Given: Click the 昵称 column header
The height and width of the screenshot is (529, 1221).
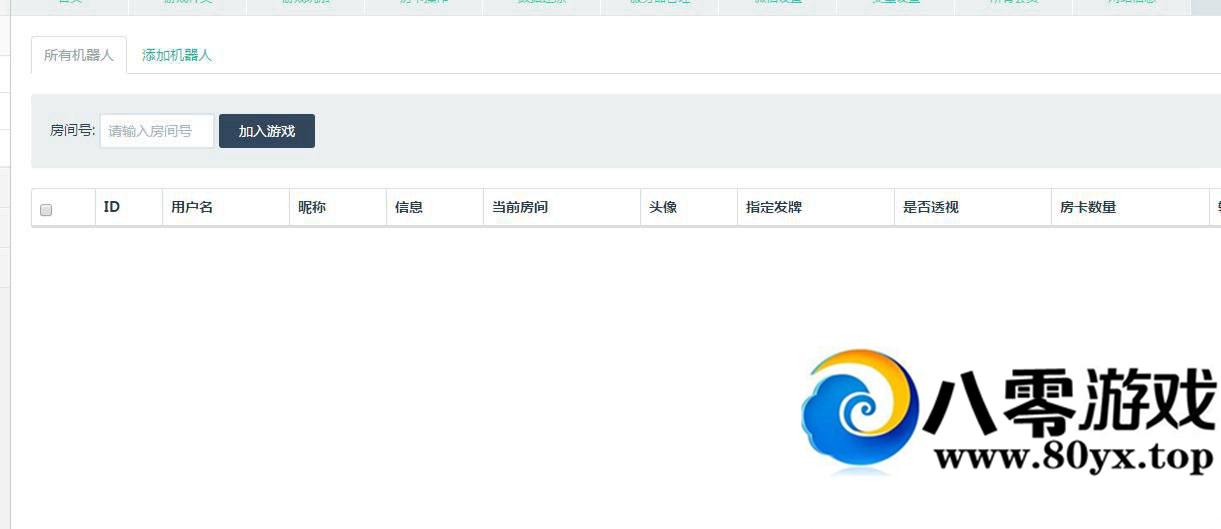Looking at the screenshot, I should coord(312,207).
